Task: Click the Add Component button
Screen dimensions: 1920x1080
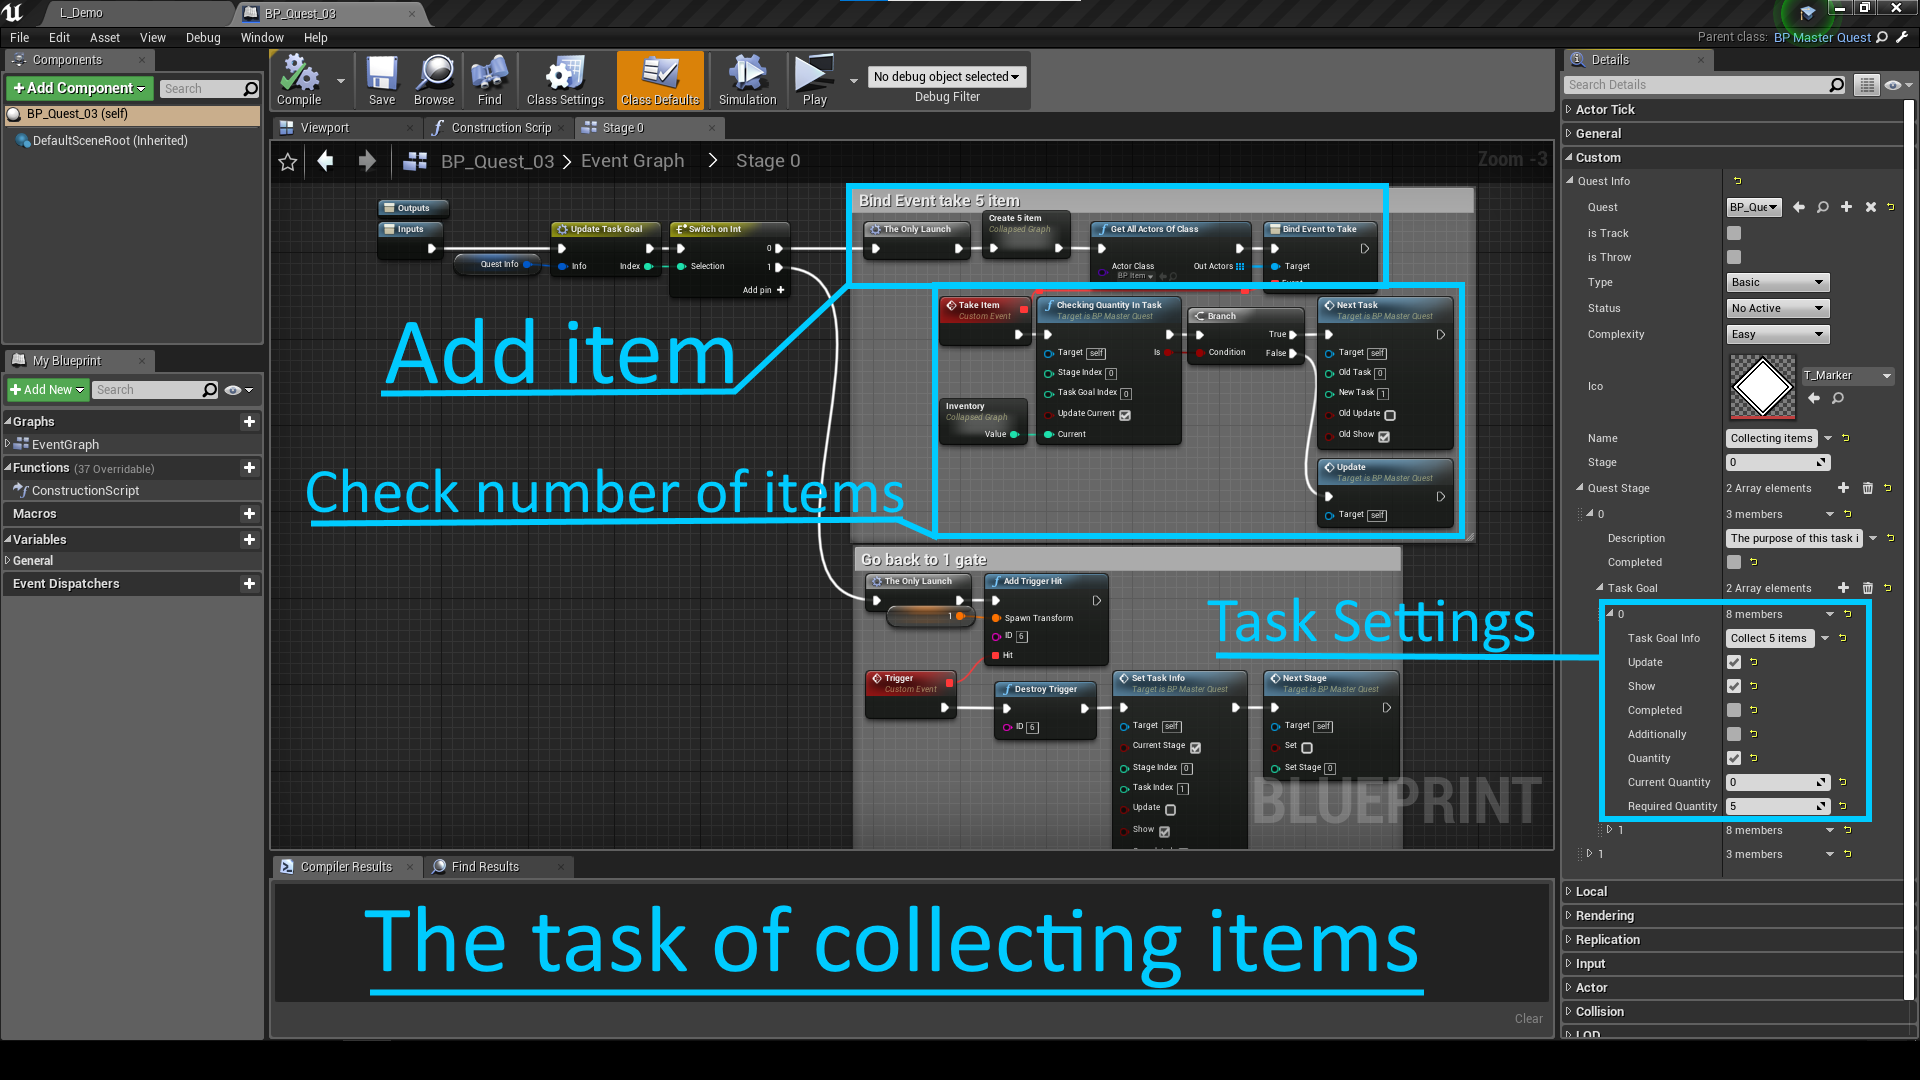Action: (80, 88)
